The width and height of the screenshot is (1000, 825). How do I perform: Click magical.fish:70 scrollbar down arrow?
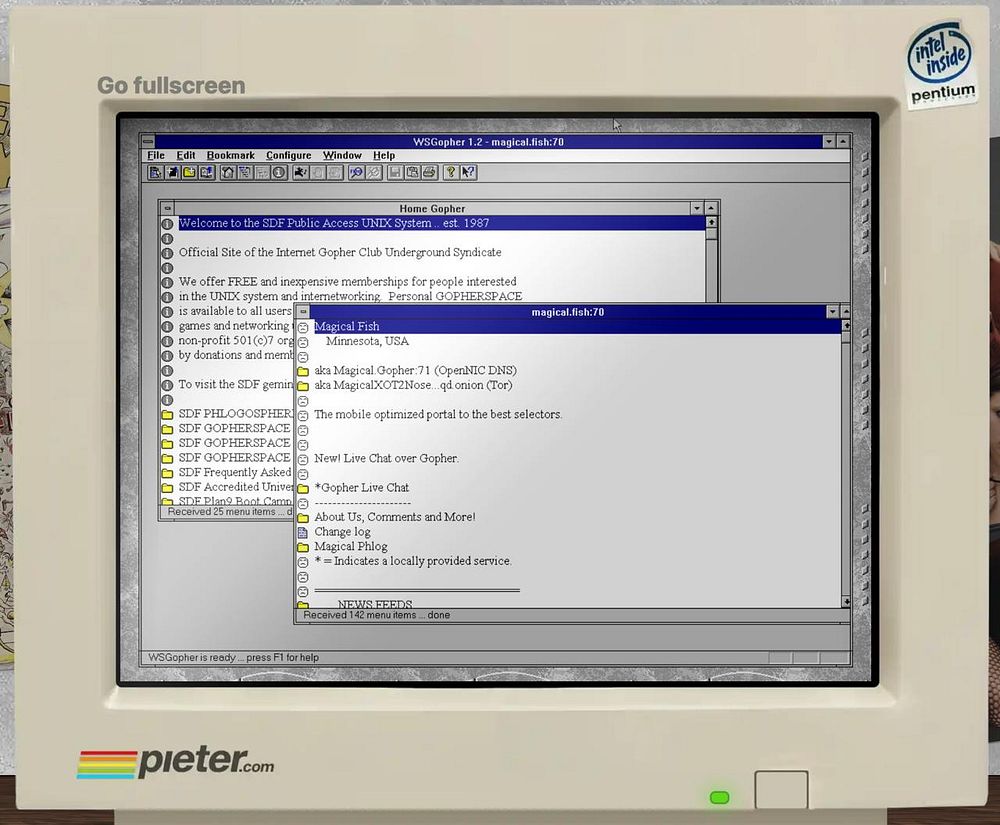pyautogui.click(x=846, y=601)
